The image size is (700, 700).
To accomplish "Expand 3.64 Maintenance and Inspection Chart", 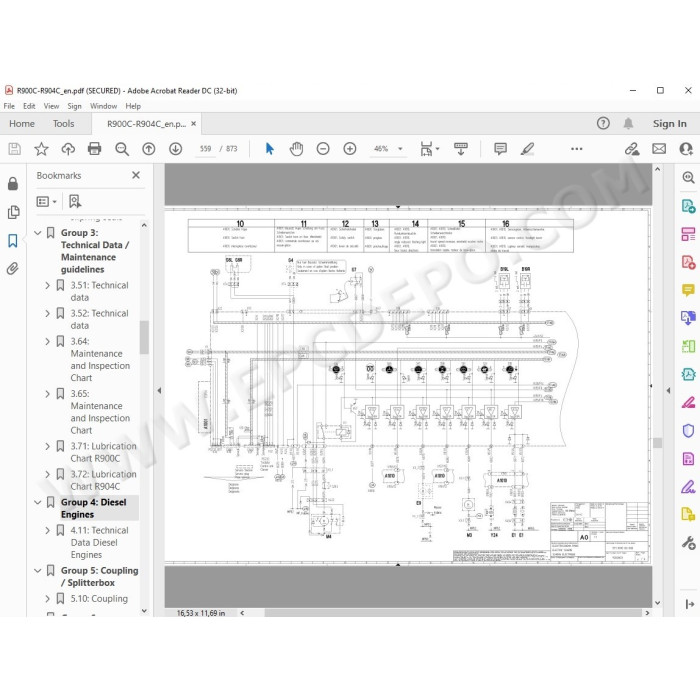I will click(47, 342).
